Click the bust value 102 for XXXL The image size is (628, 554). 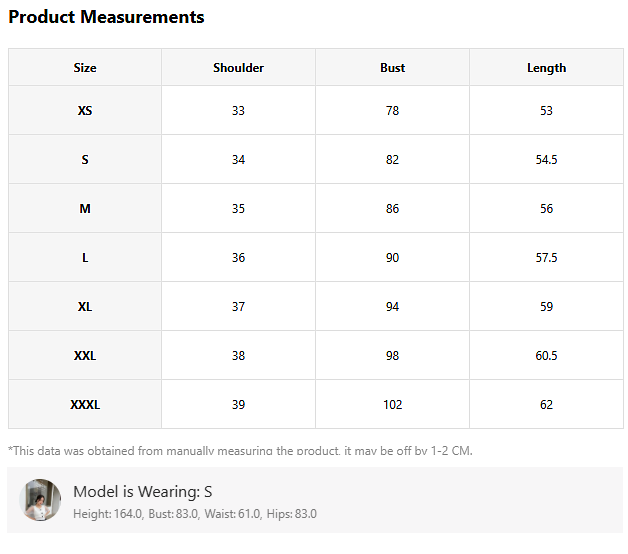point(392,405)
